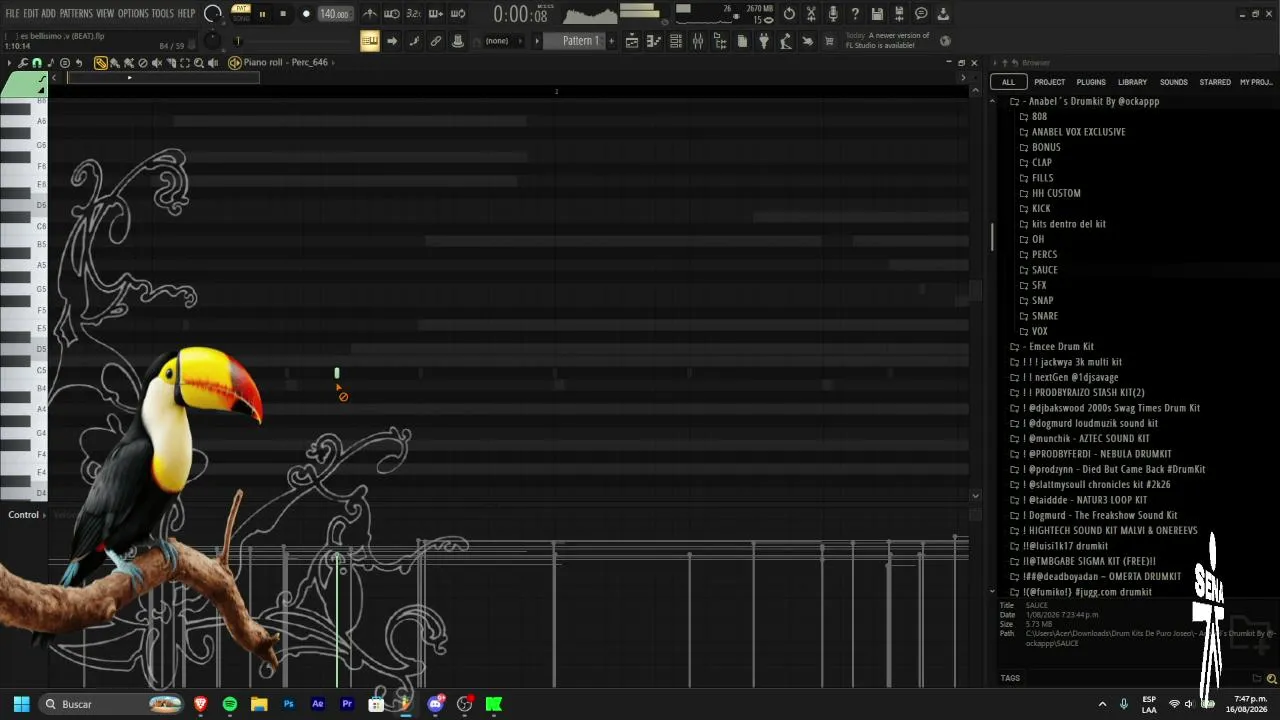Toggle the magnet snap in piano roll
This screenshot has height=720, width=1280.
coord(37,62)
